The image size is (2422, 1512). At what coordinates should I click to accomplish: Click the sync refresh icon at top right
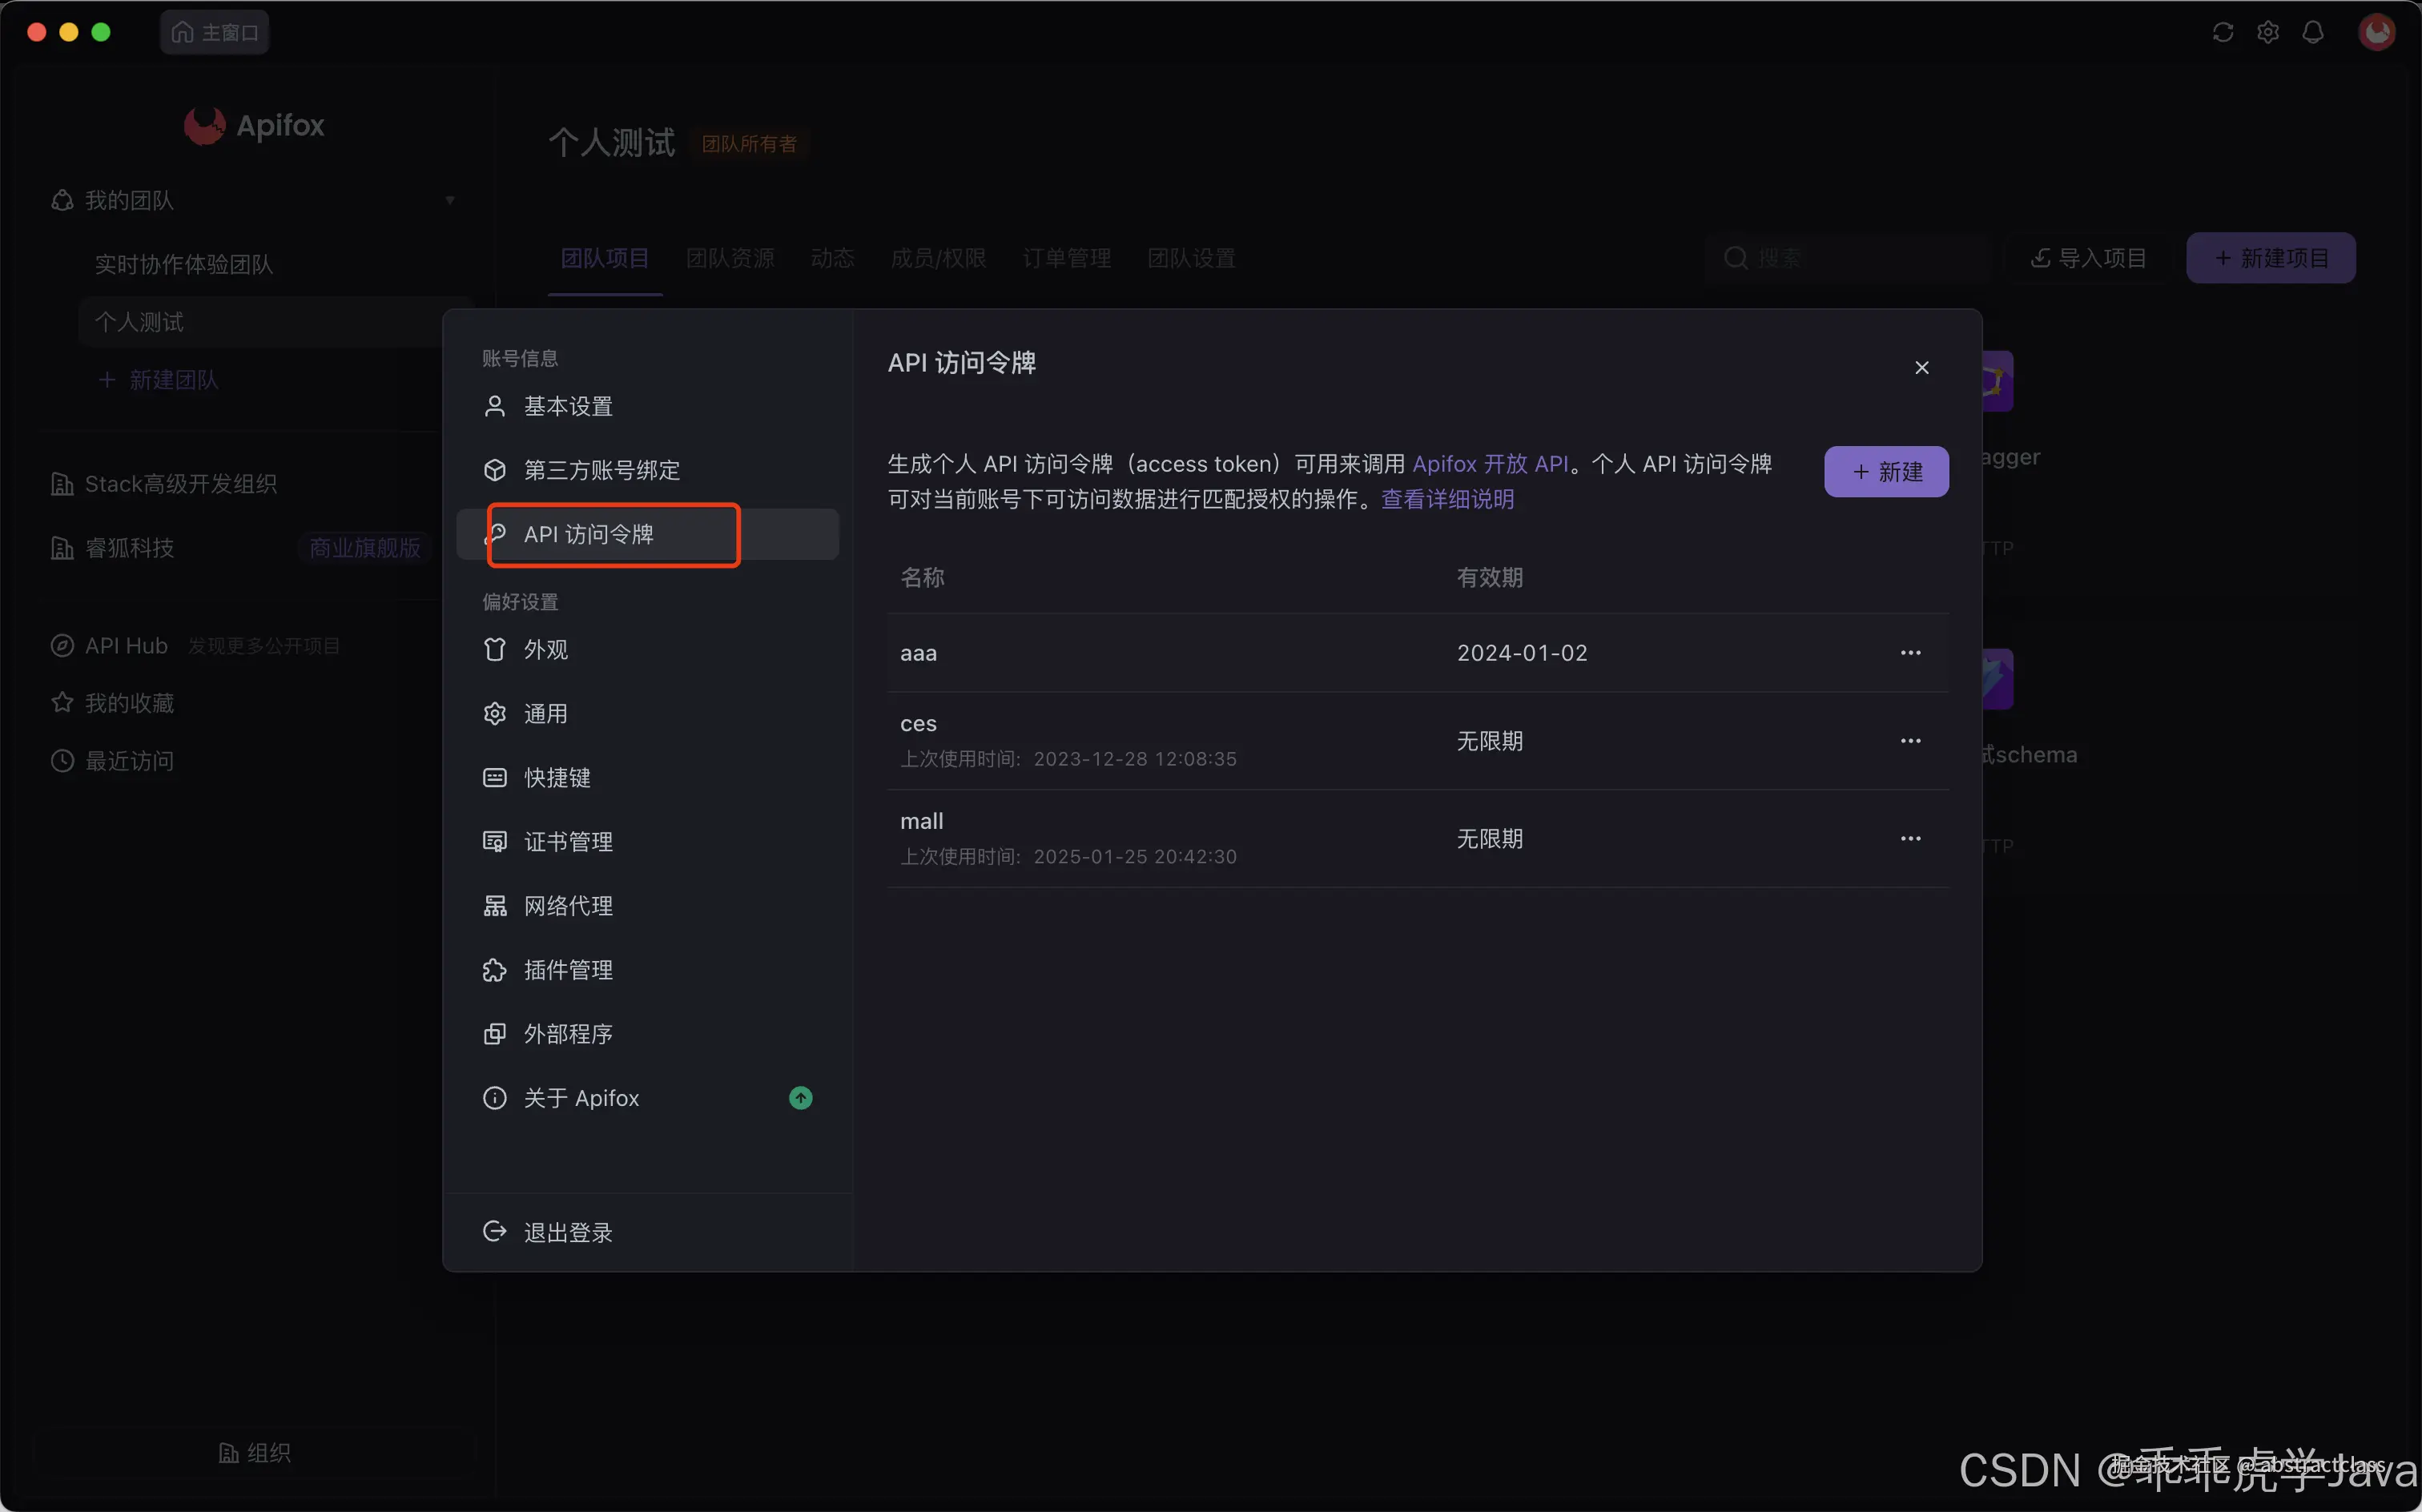[x=2223, y=31]
